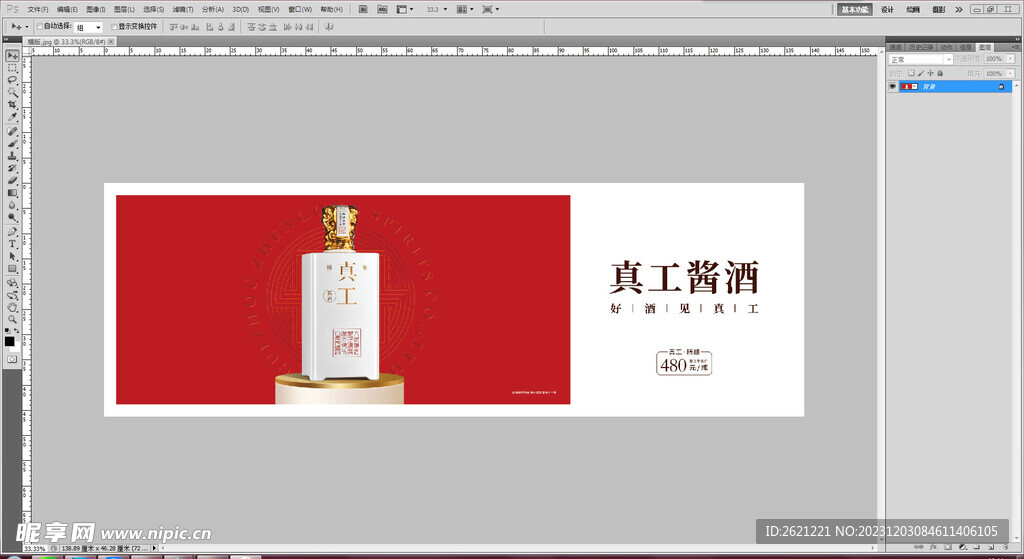Switch to the 基本功能 workspace
The image size is (1024, 559).
click(x=855, y=9)
